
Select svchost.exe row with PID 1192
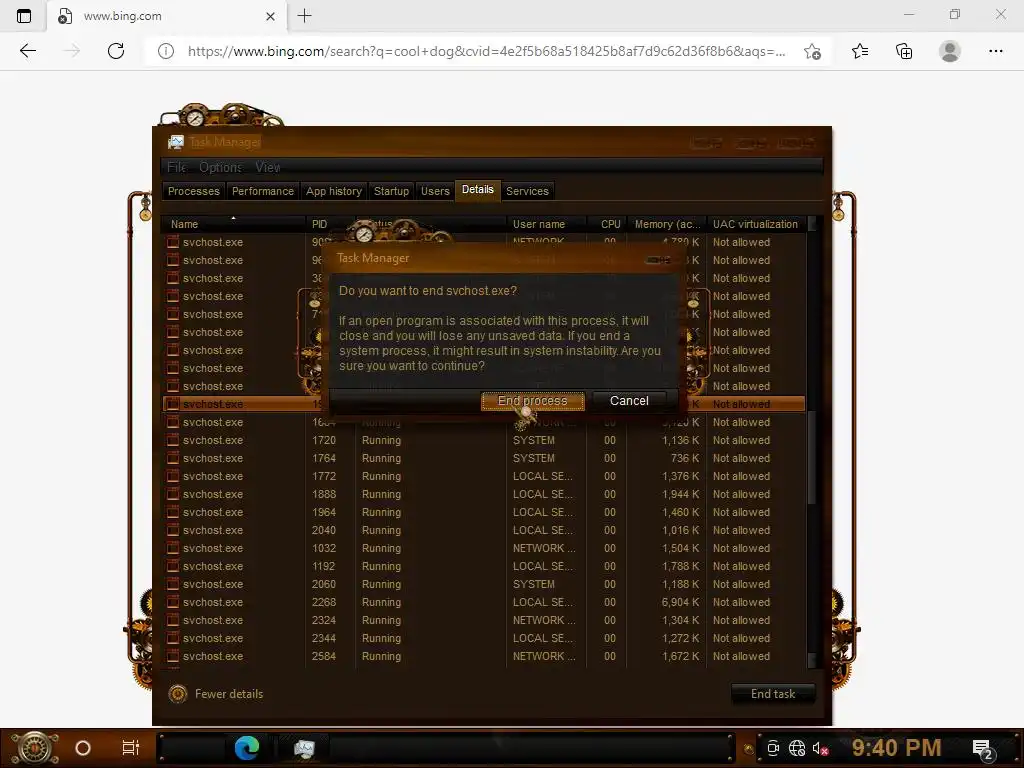(484, 566)
